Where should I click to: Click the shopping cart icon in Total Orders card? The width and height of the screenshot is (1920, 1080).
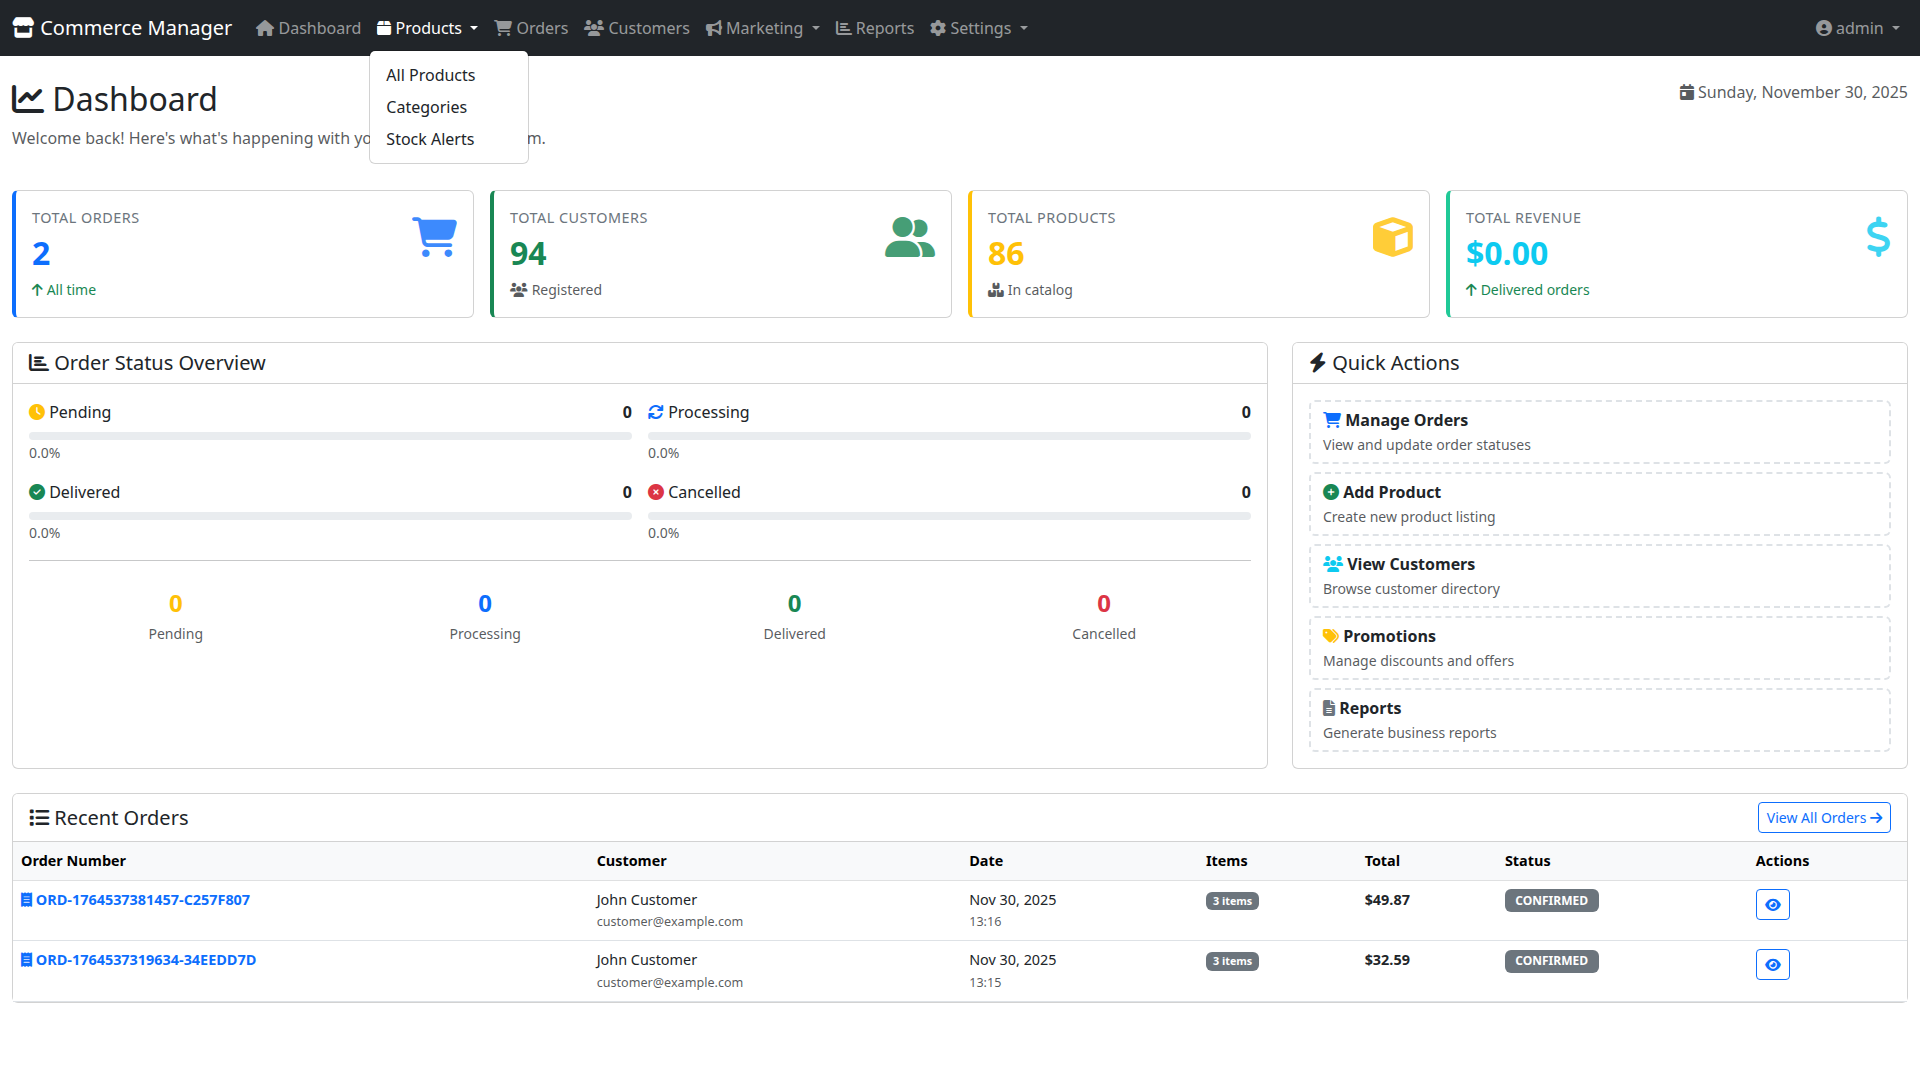pyautogui.click(x=434, y=237)
